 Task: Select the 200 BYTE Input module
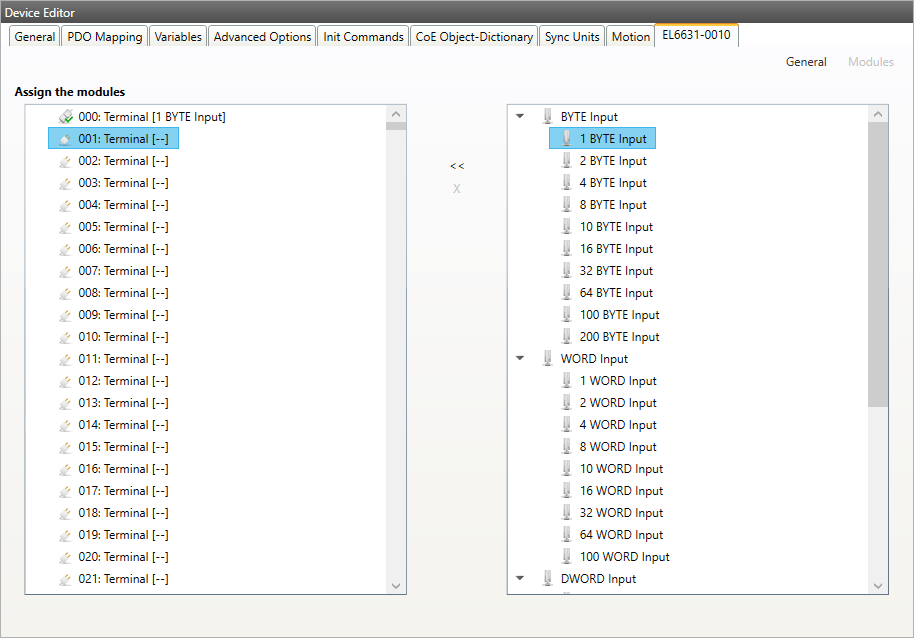[619, 337]
